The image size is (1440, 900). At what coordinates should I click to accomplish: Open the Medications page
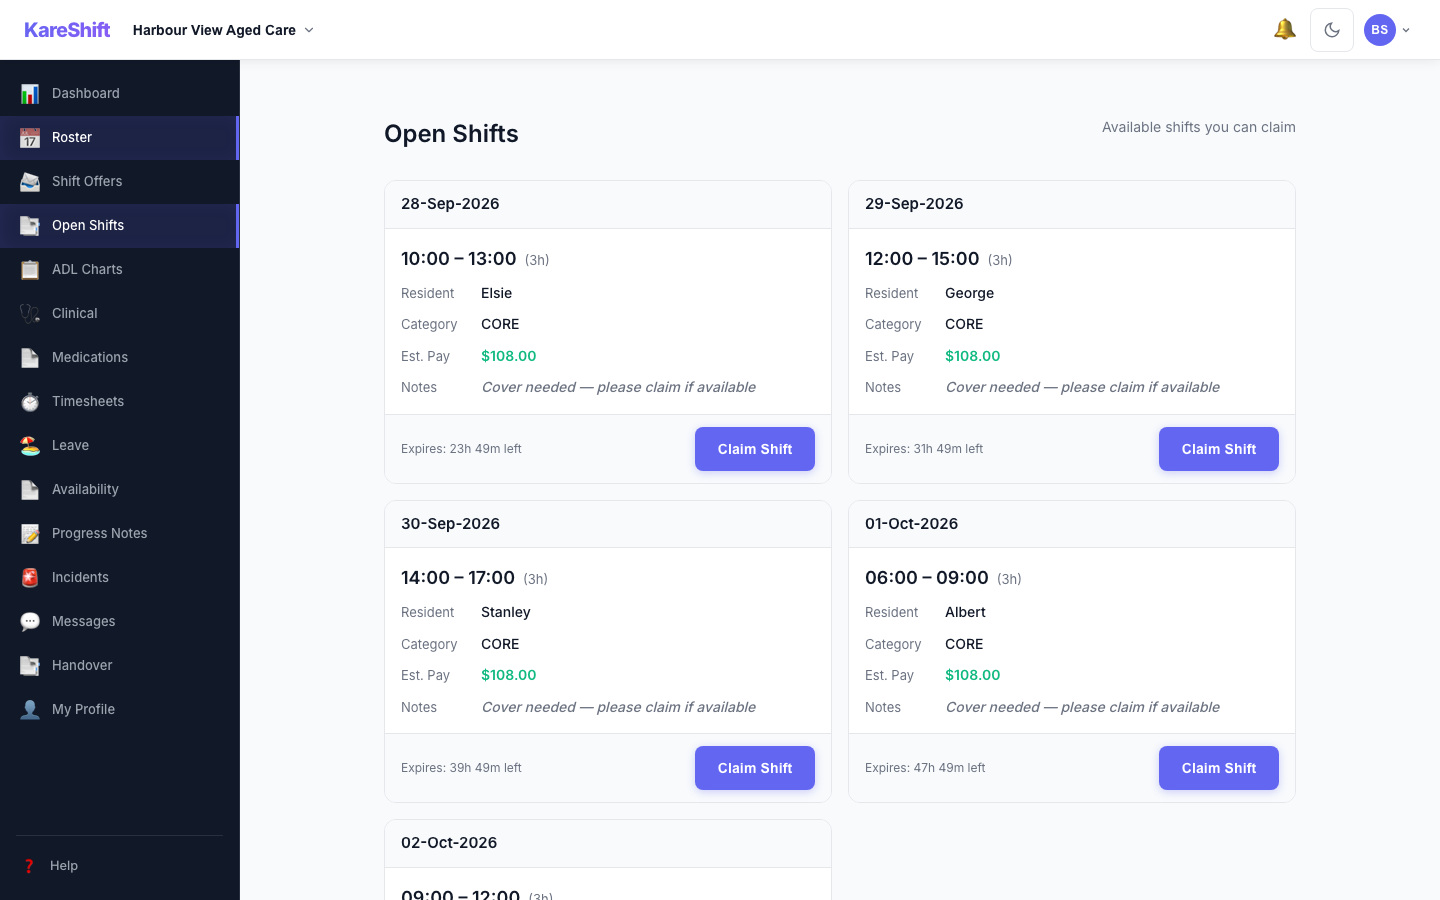tap(120, 357)
